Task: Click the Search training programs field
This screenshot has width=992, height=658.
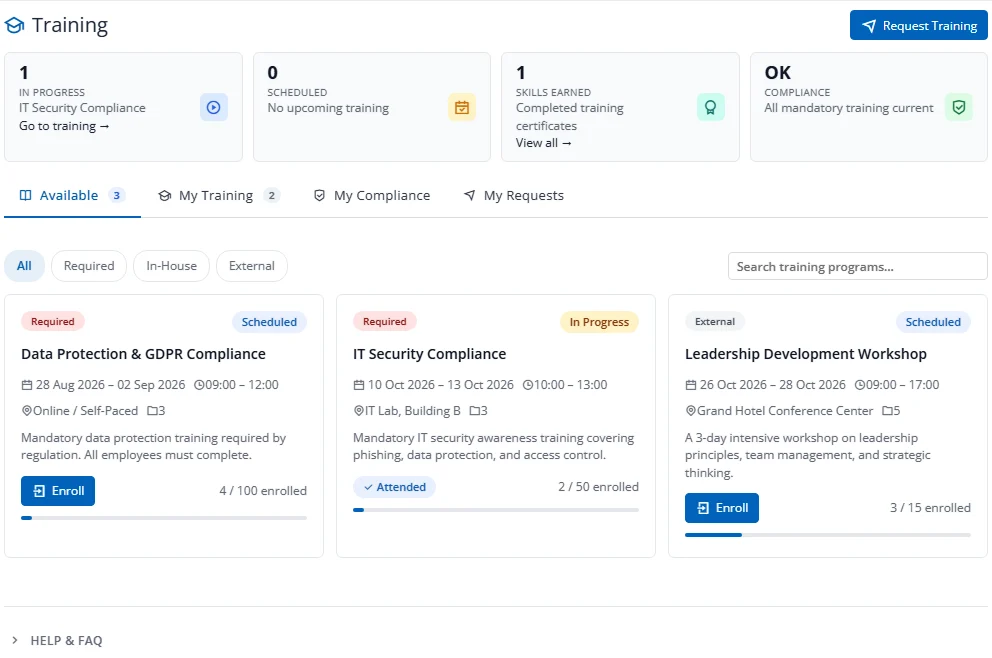Action: [857, 266]
